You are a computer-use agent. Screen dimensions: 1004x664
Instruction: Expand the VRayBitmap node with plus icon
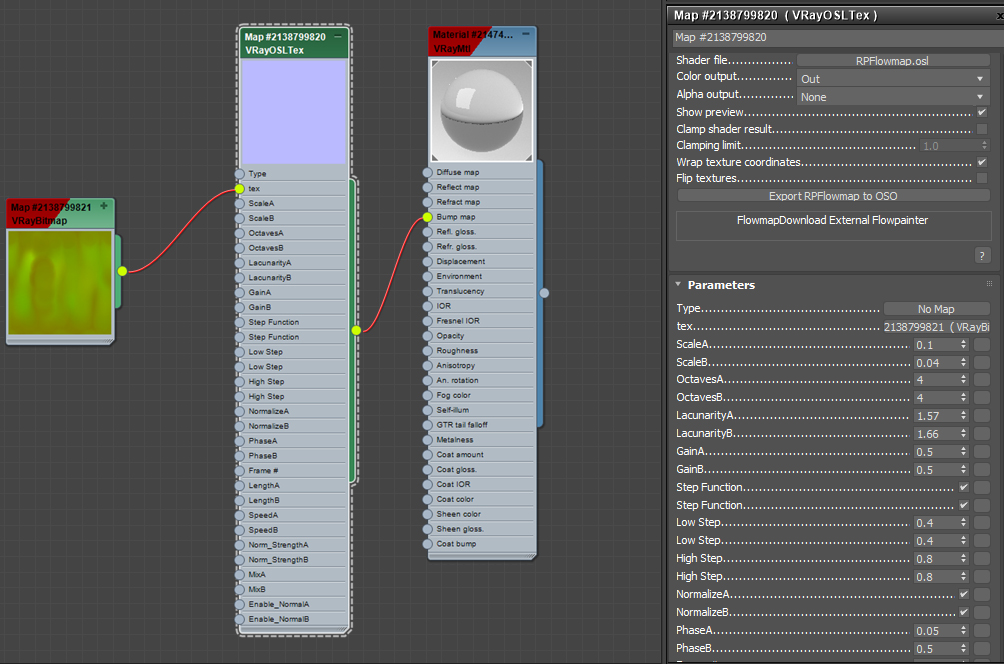pyautogui.click(x=104, y=206)
